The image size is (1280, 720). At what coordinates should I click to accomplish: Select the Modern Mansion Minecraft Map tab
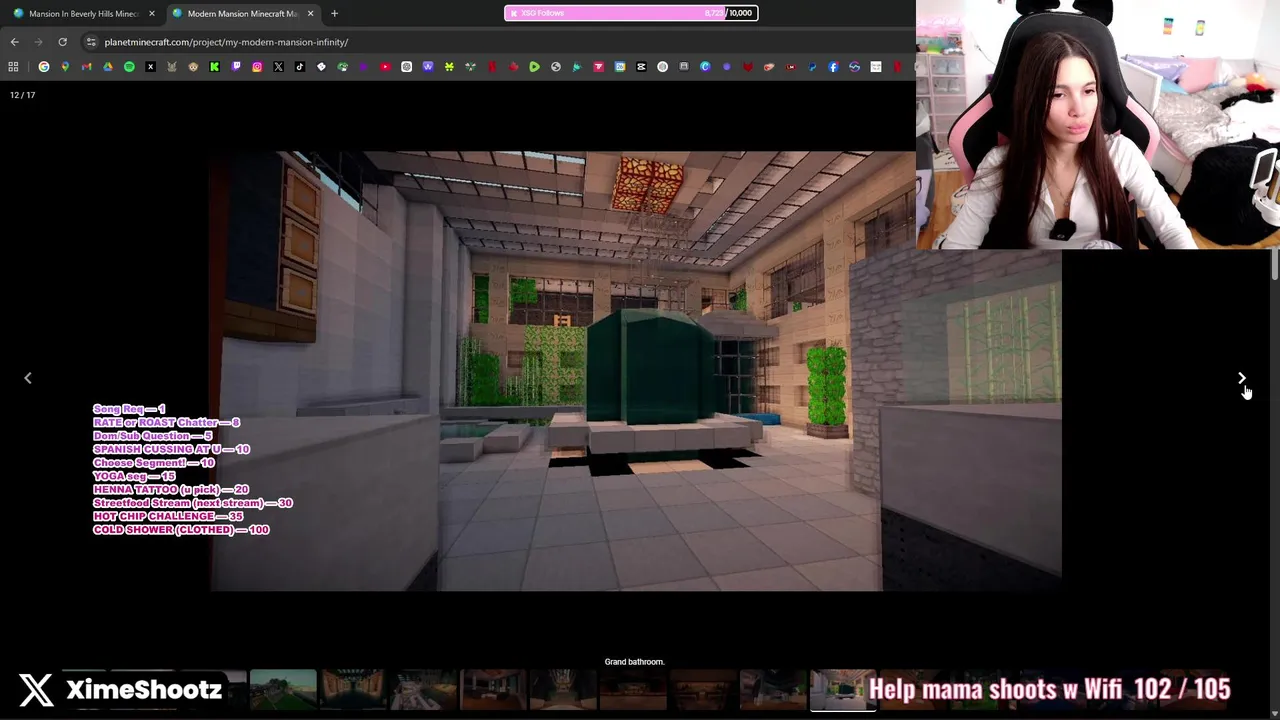[x=242, y=13]
